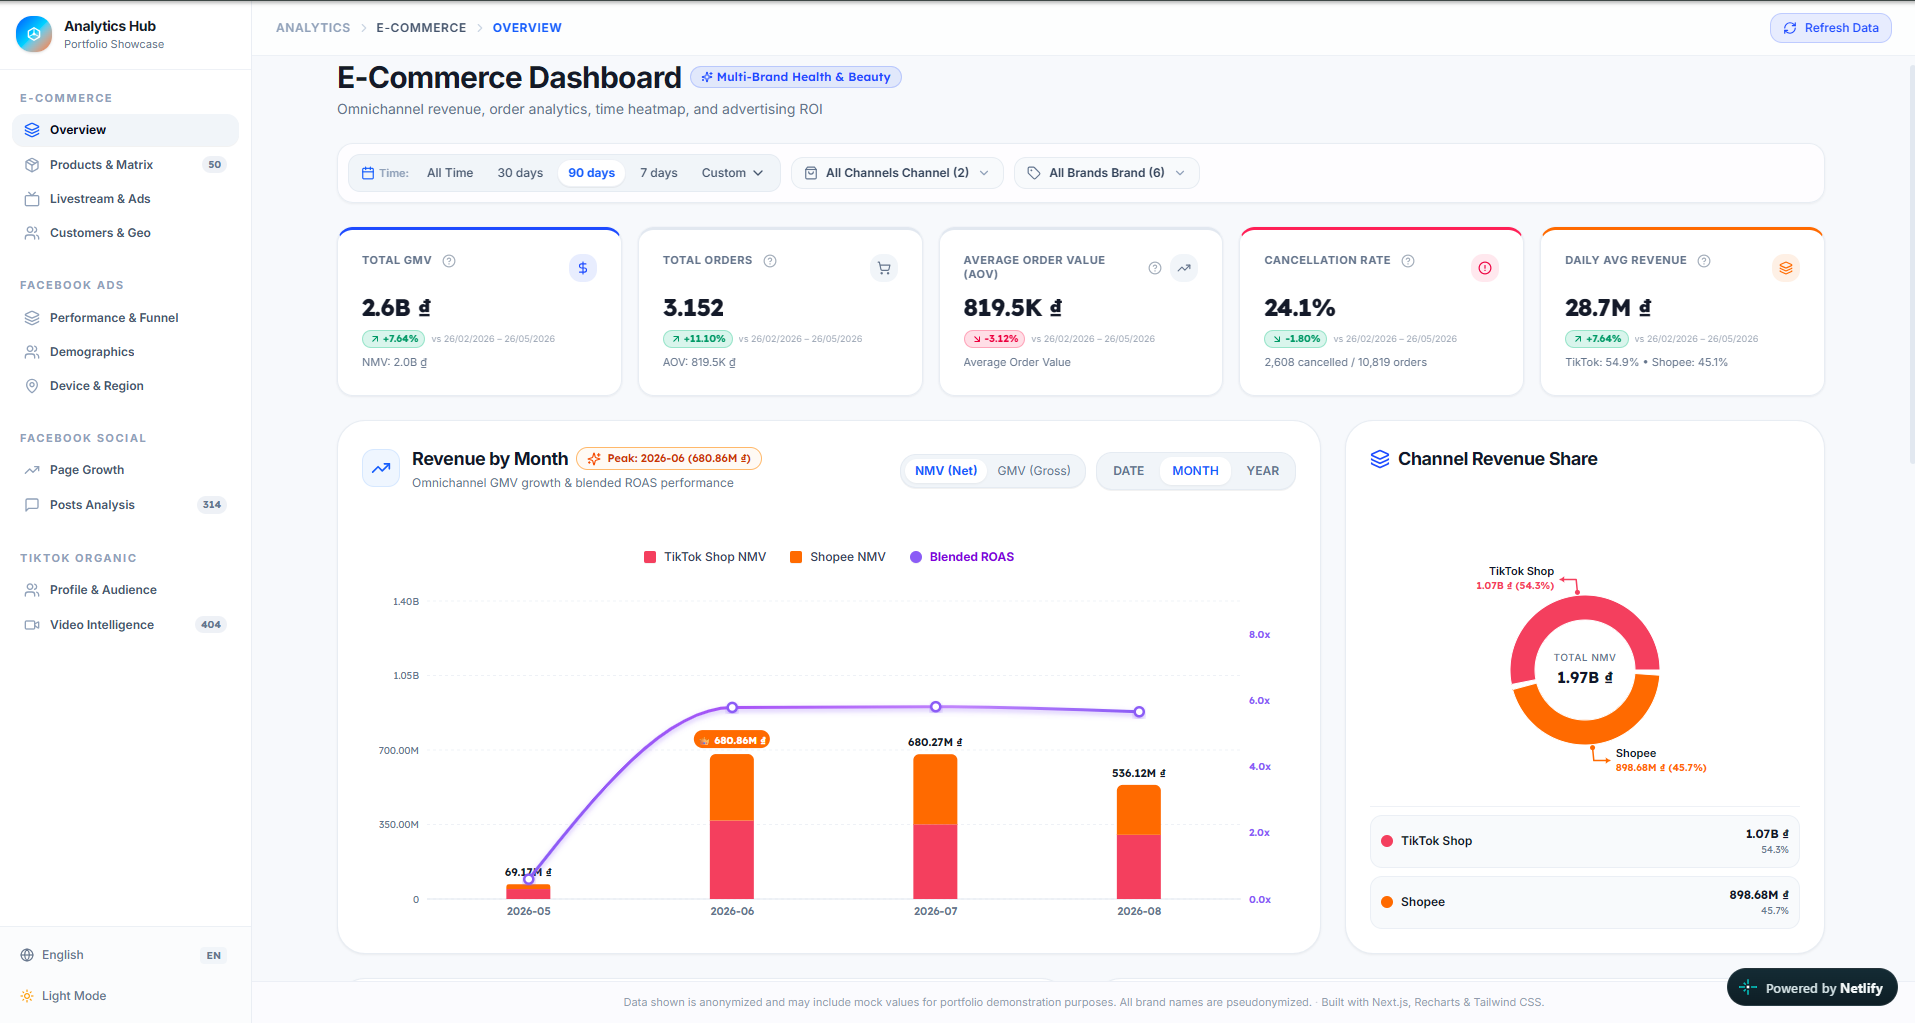
Task: Navigate to Performance & Funnel
Action: click(125, 318)
